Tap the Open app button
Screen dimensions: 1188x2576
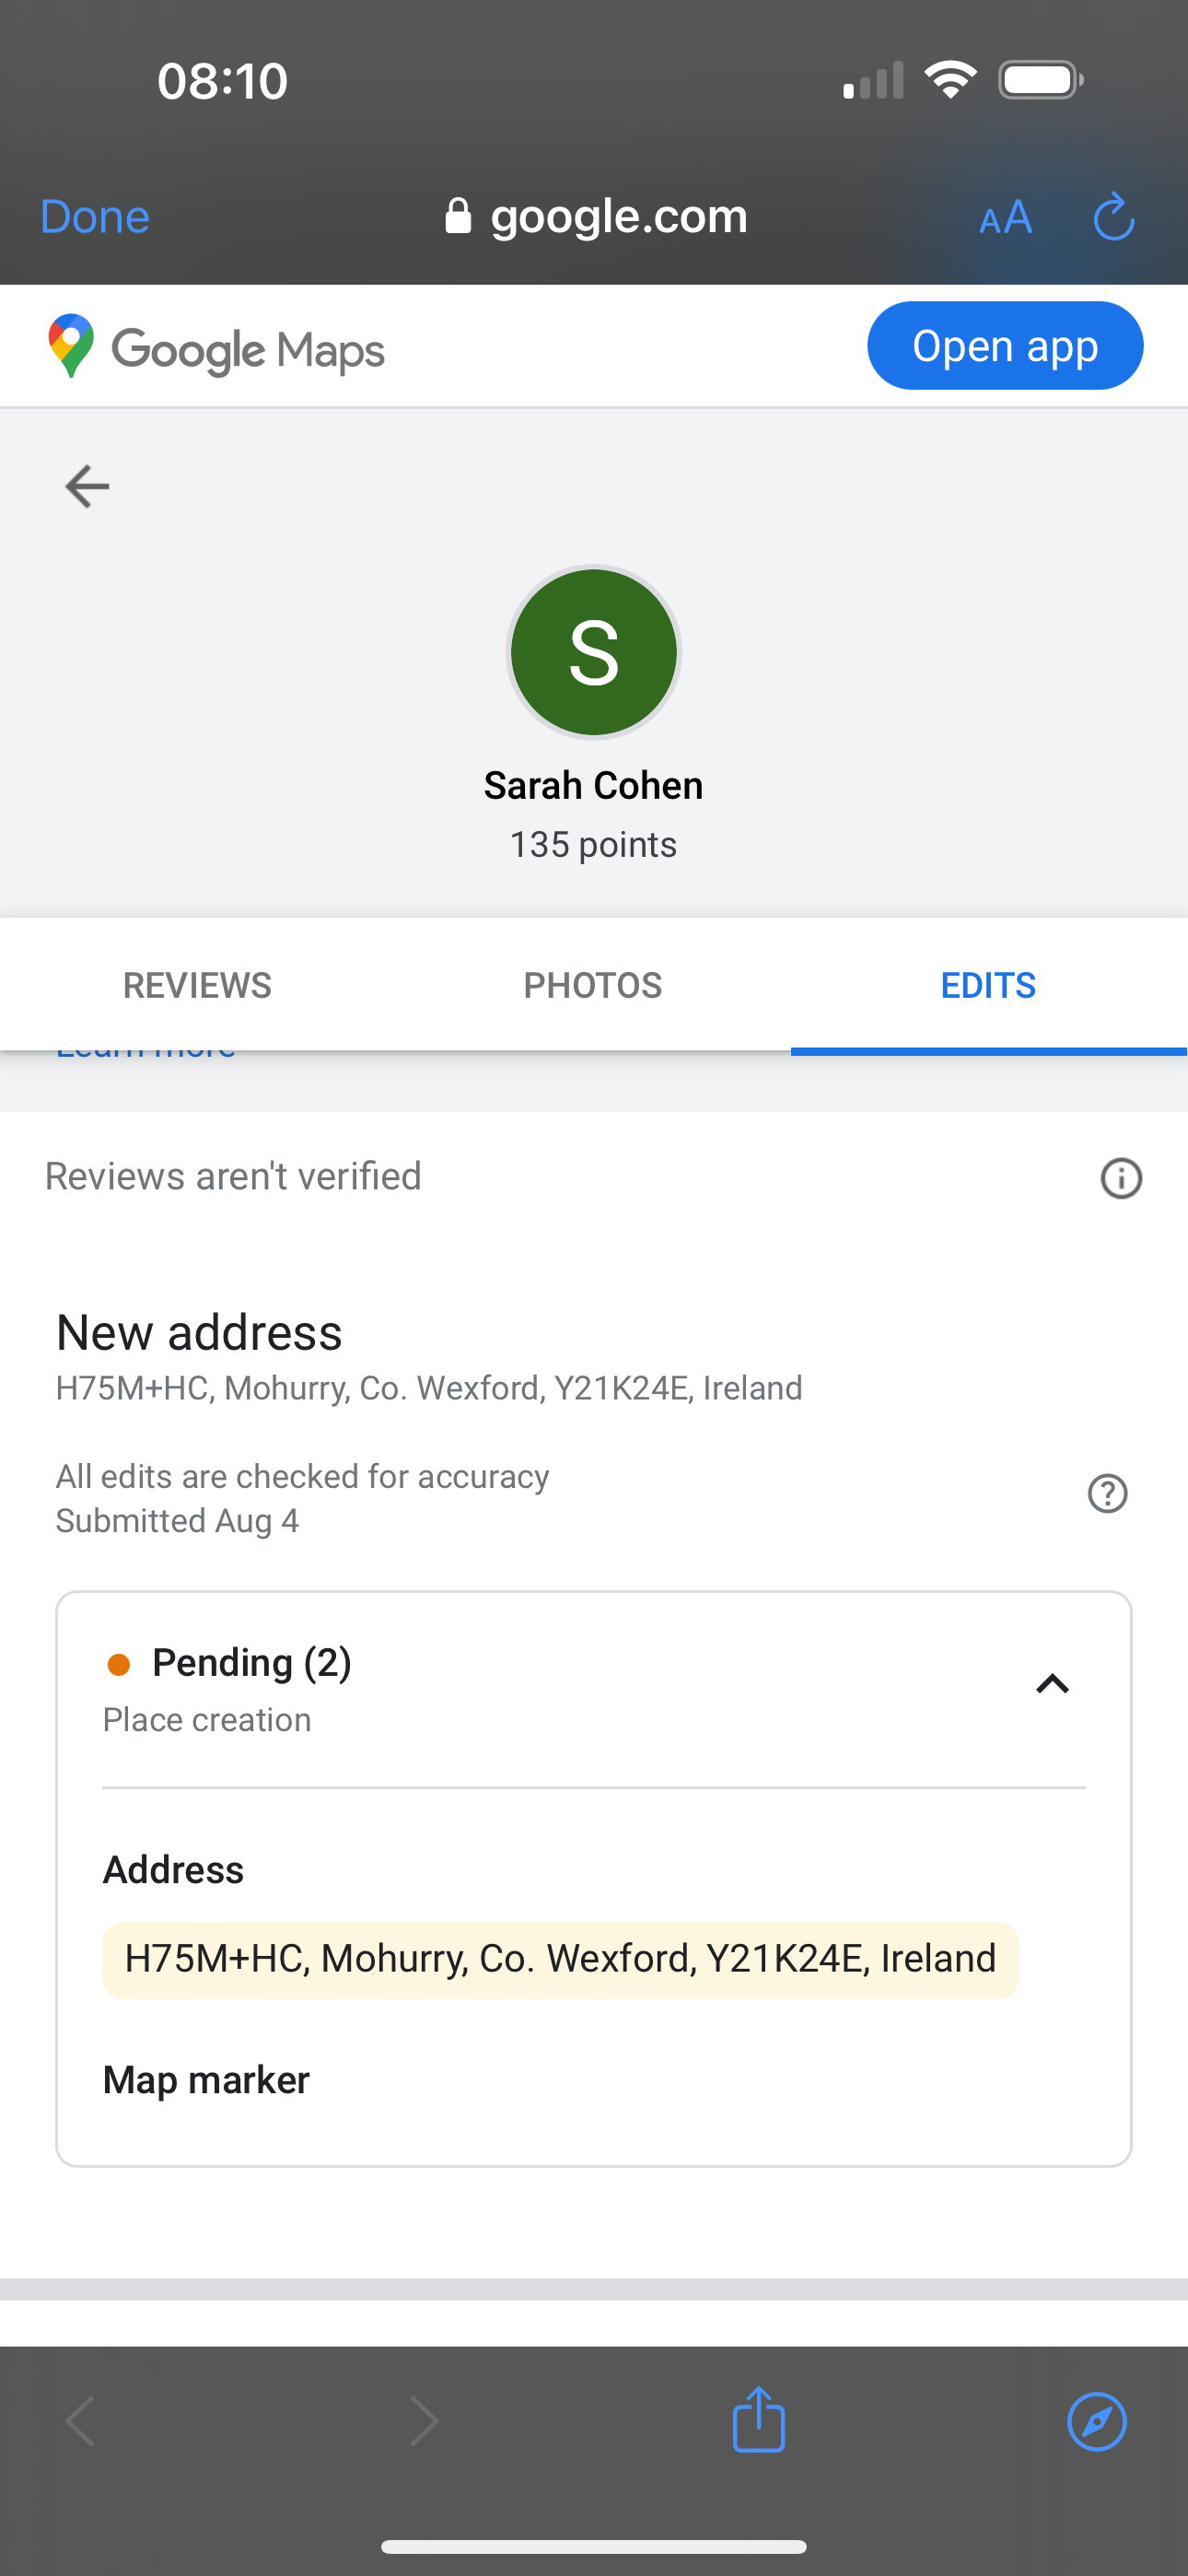click(x=1004, y=346)
